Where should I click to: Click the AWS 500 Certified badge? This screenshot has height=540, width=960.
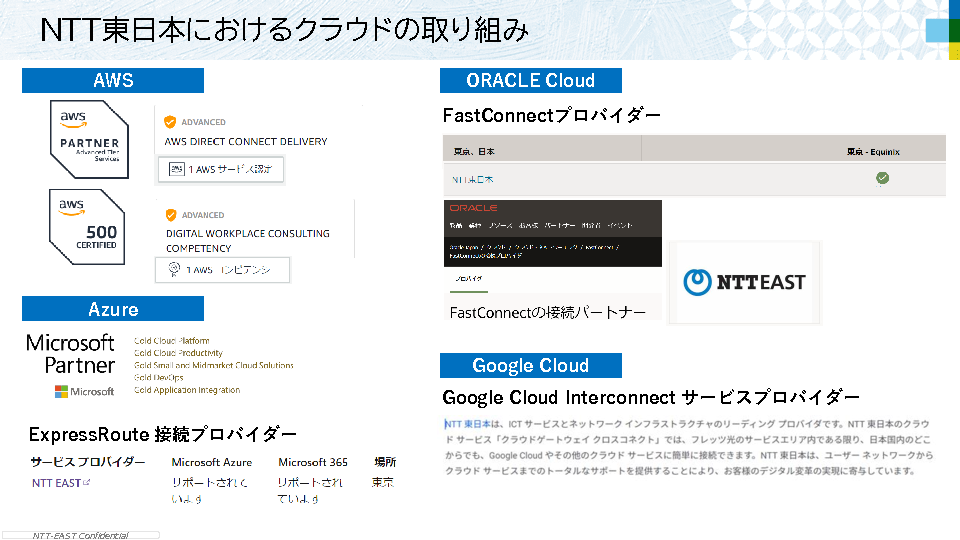pos(88,226)
